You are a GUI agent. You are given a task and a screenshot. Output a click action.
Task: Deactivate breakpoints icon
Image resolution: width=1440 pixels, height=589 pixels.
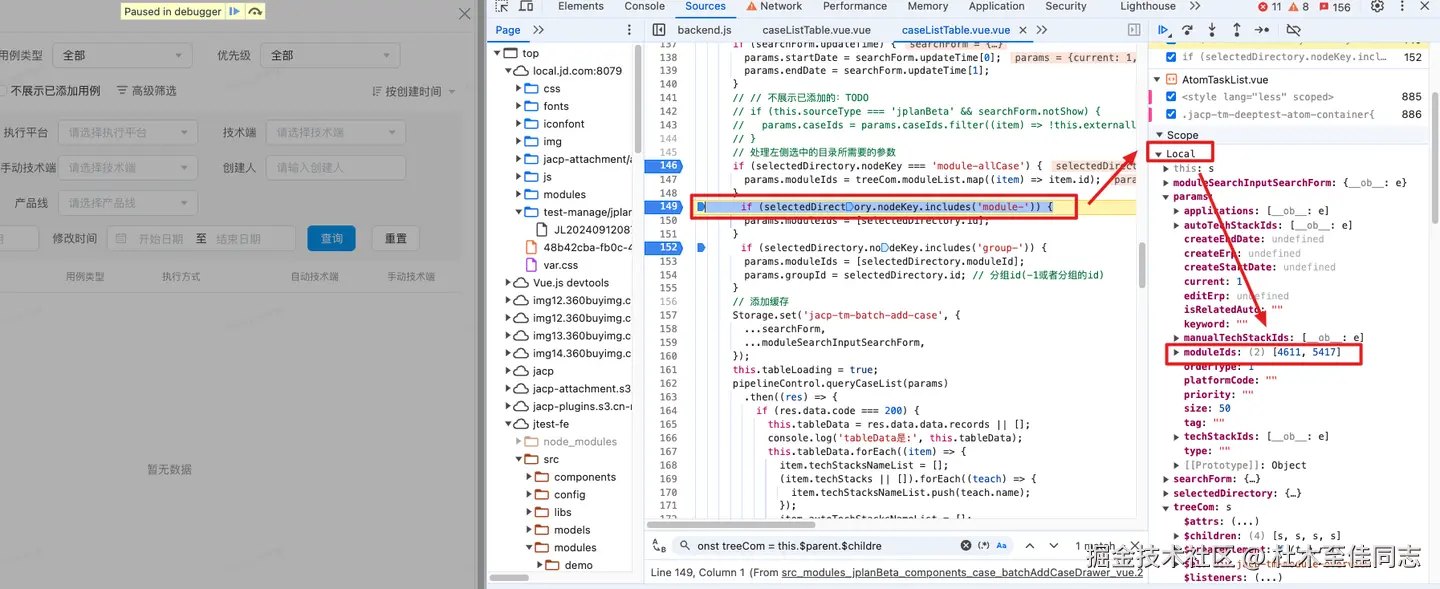pos(1293,30)
